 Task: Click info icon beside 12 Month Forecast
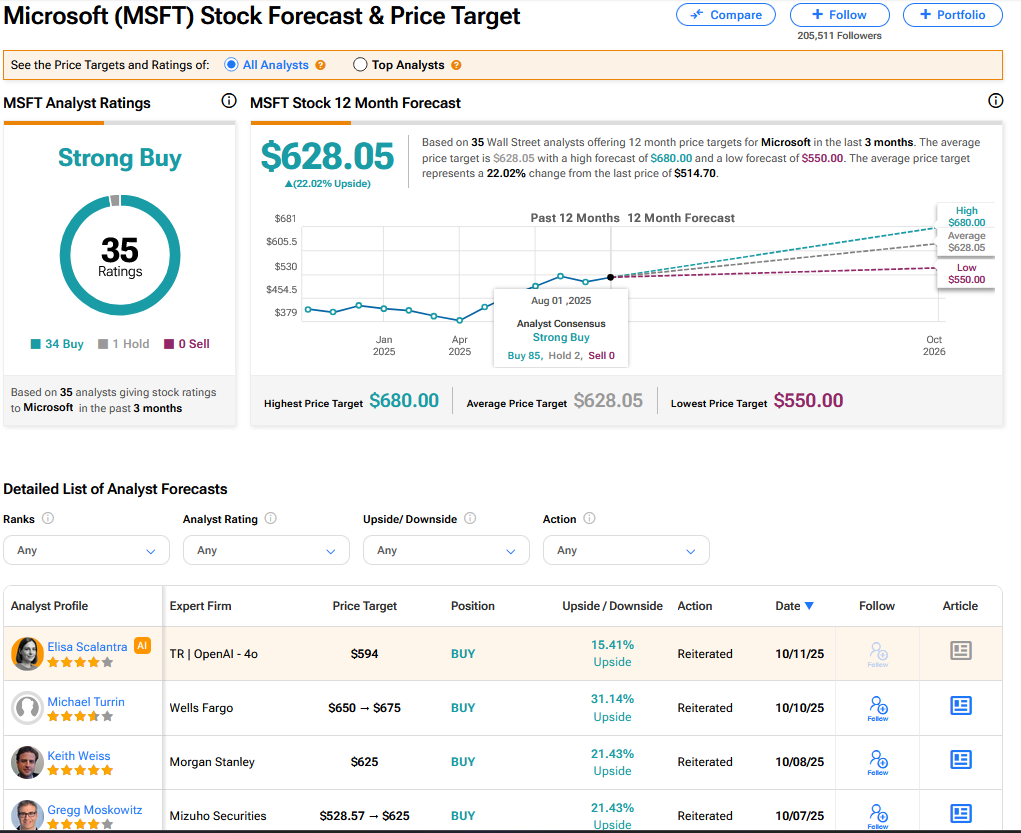click(x=995, y=101)
